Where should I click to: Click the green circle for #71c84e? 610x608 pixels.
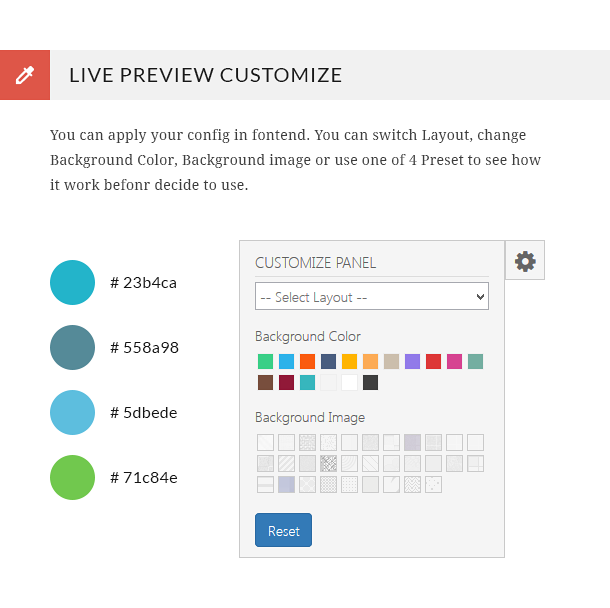point(72,477)
